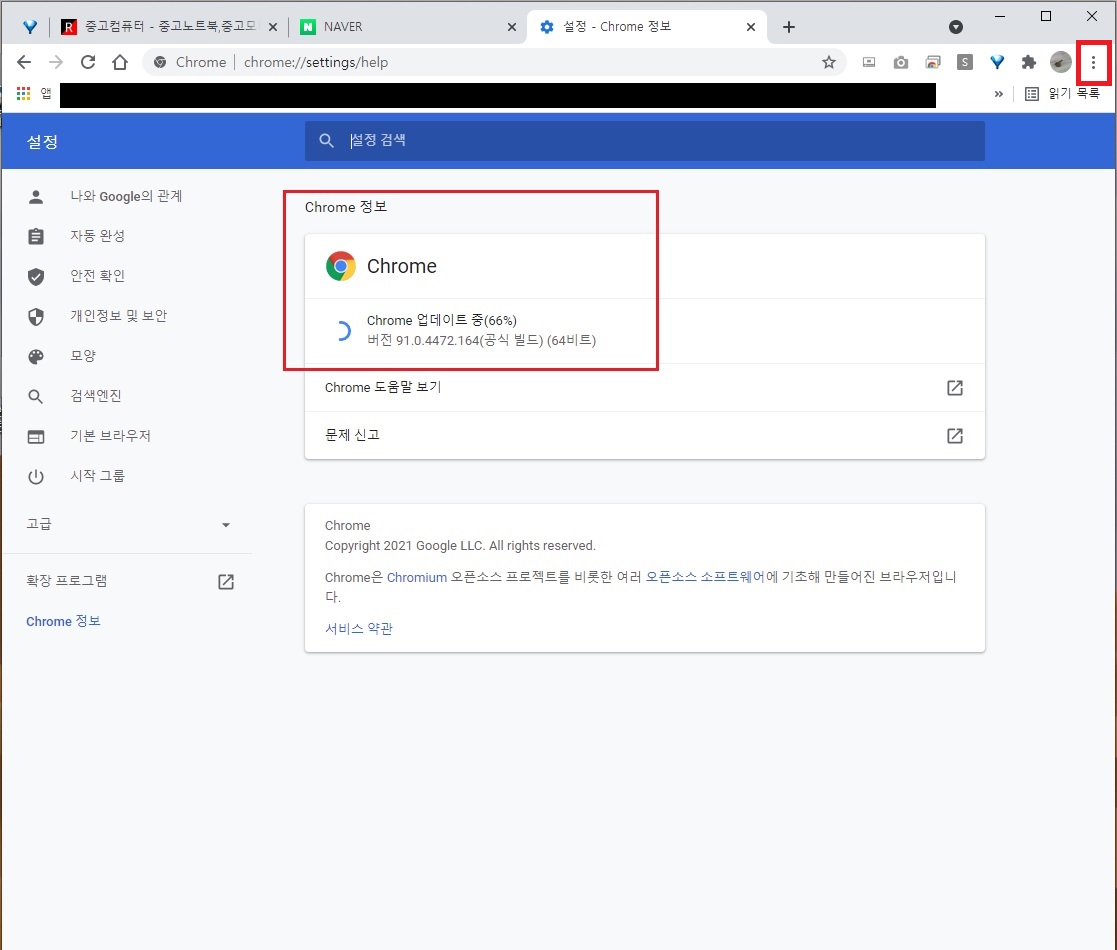
Task: Click the site info icon in address bar
Action: click(160, 62)
